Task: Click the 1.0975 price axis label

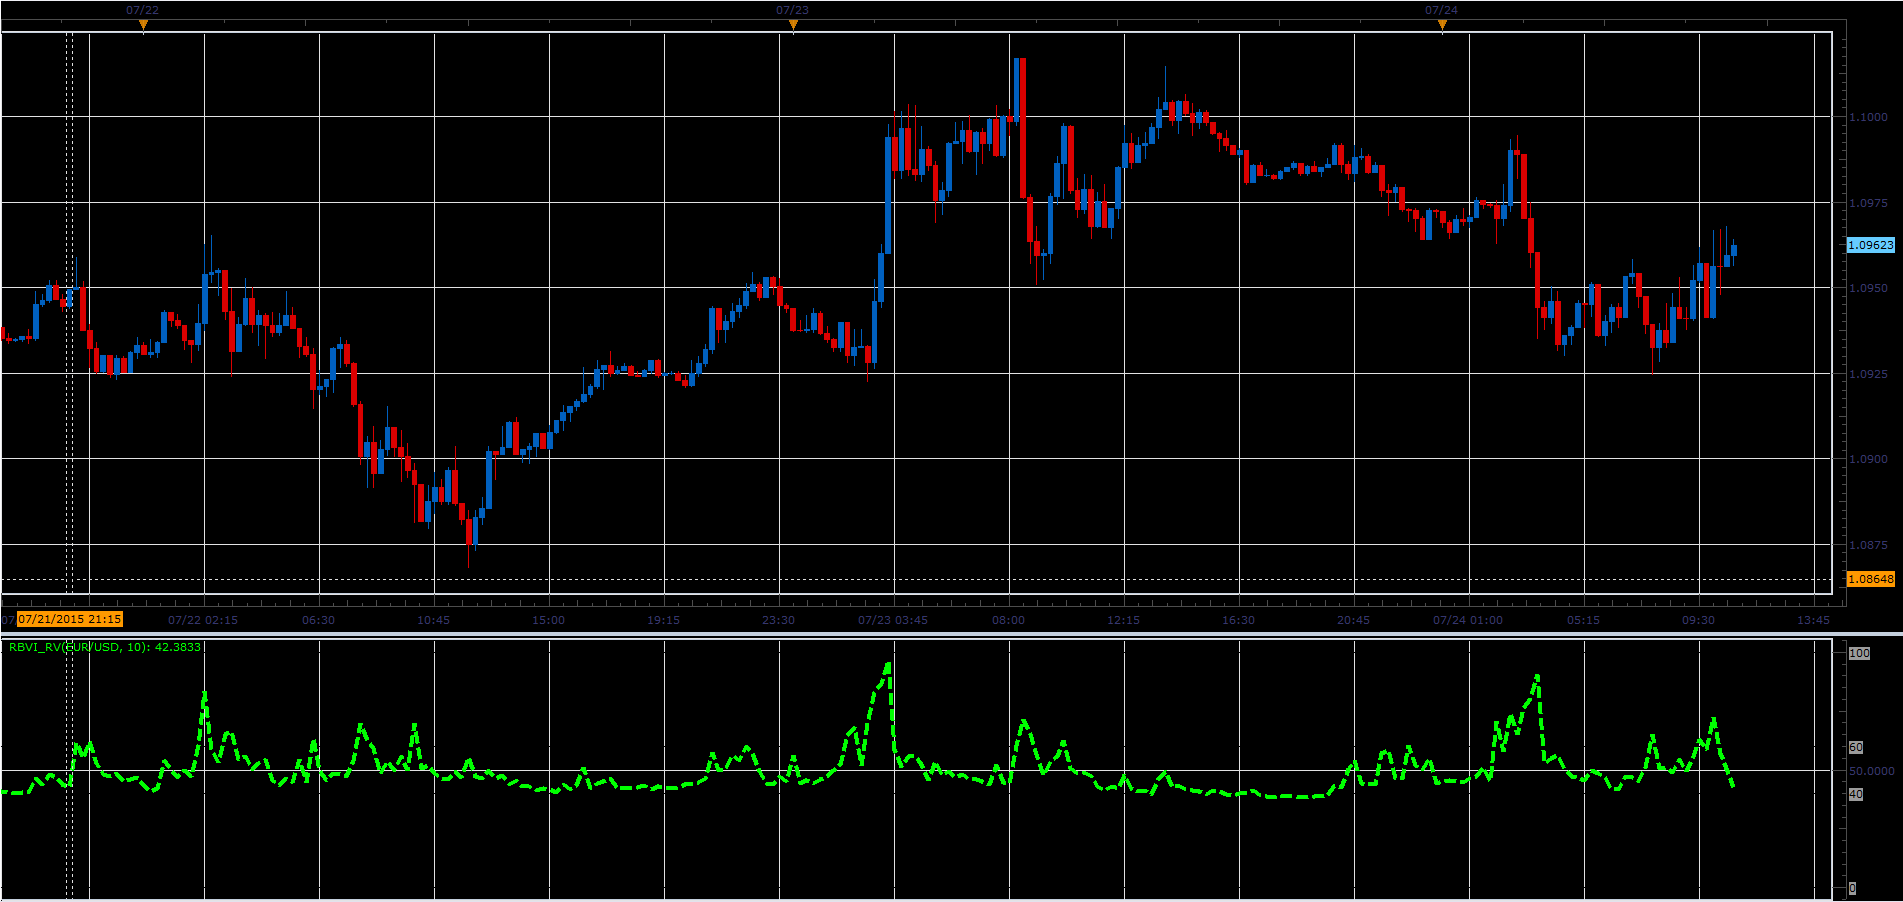Action: pos(1868,203)
